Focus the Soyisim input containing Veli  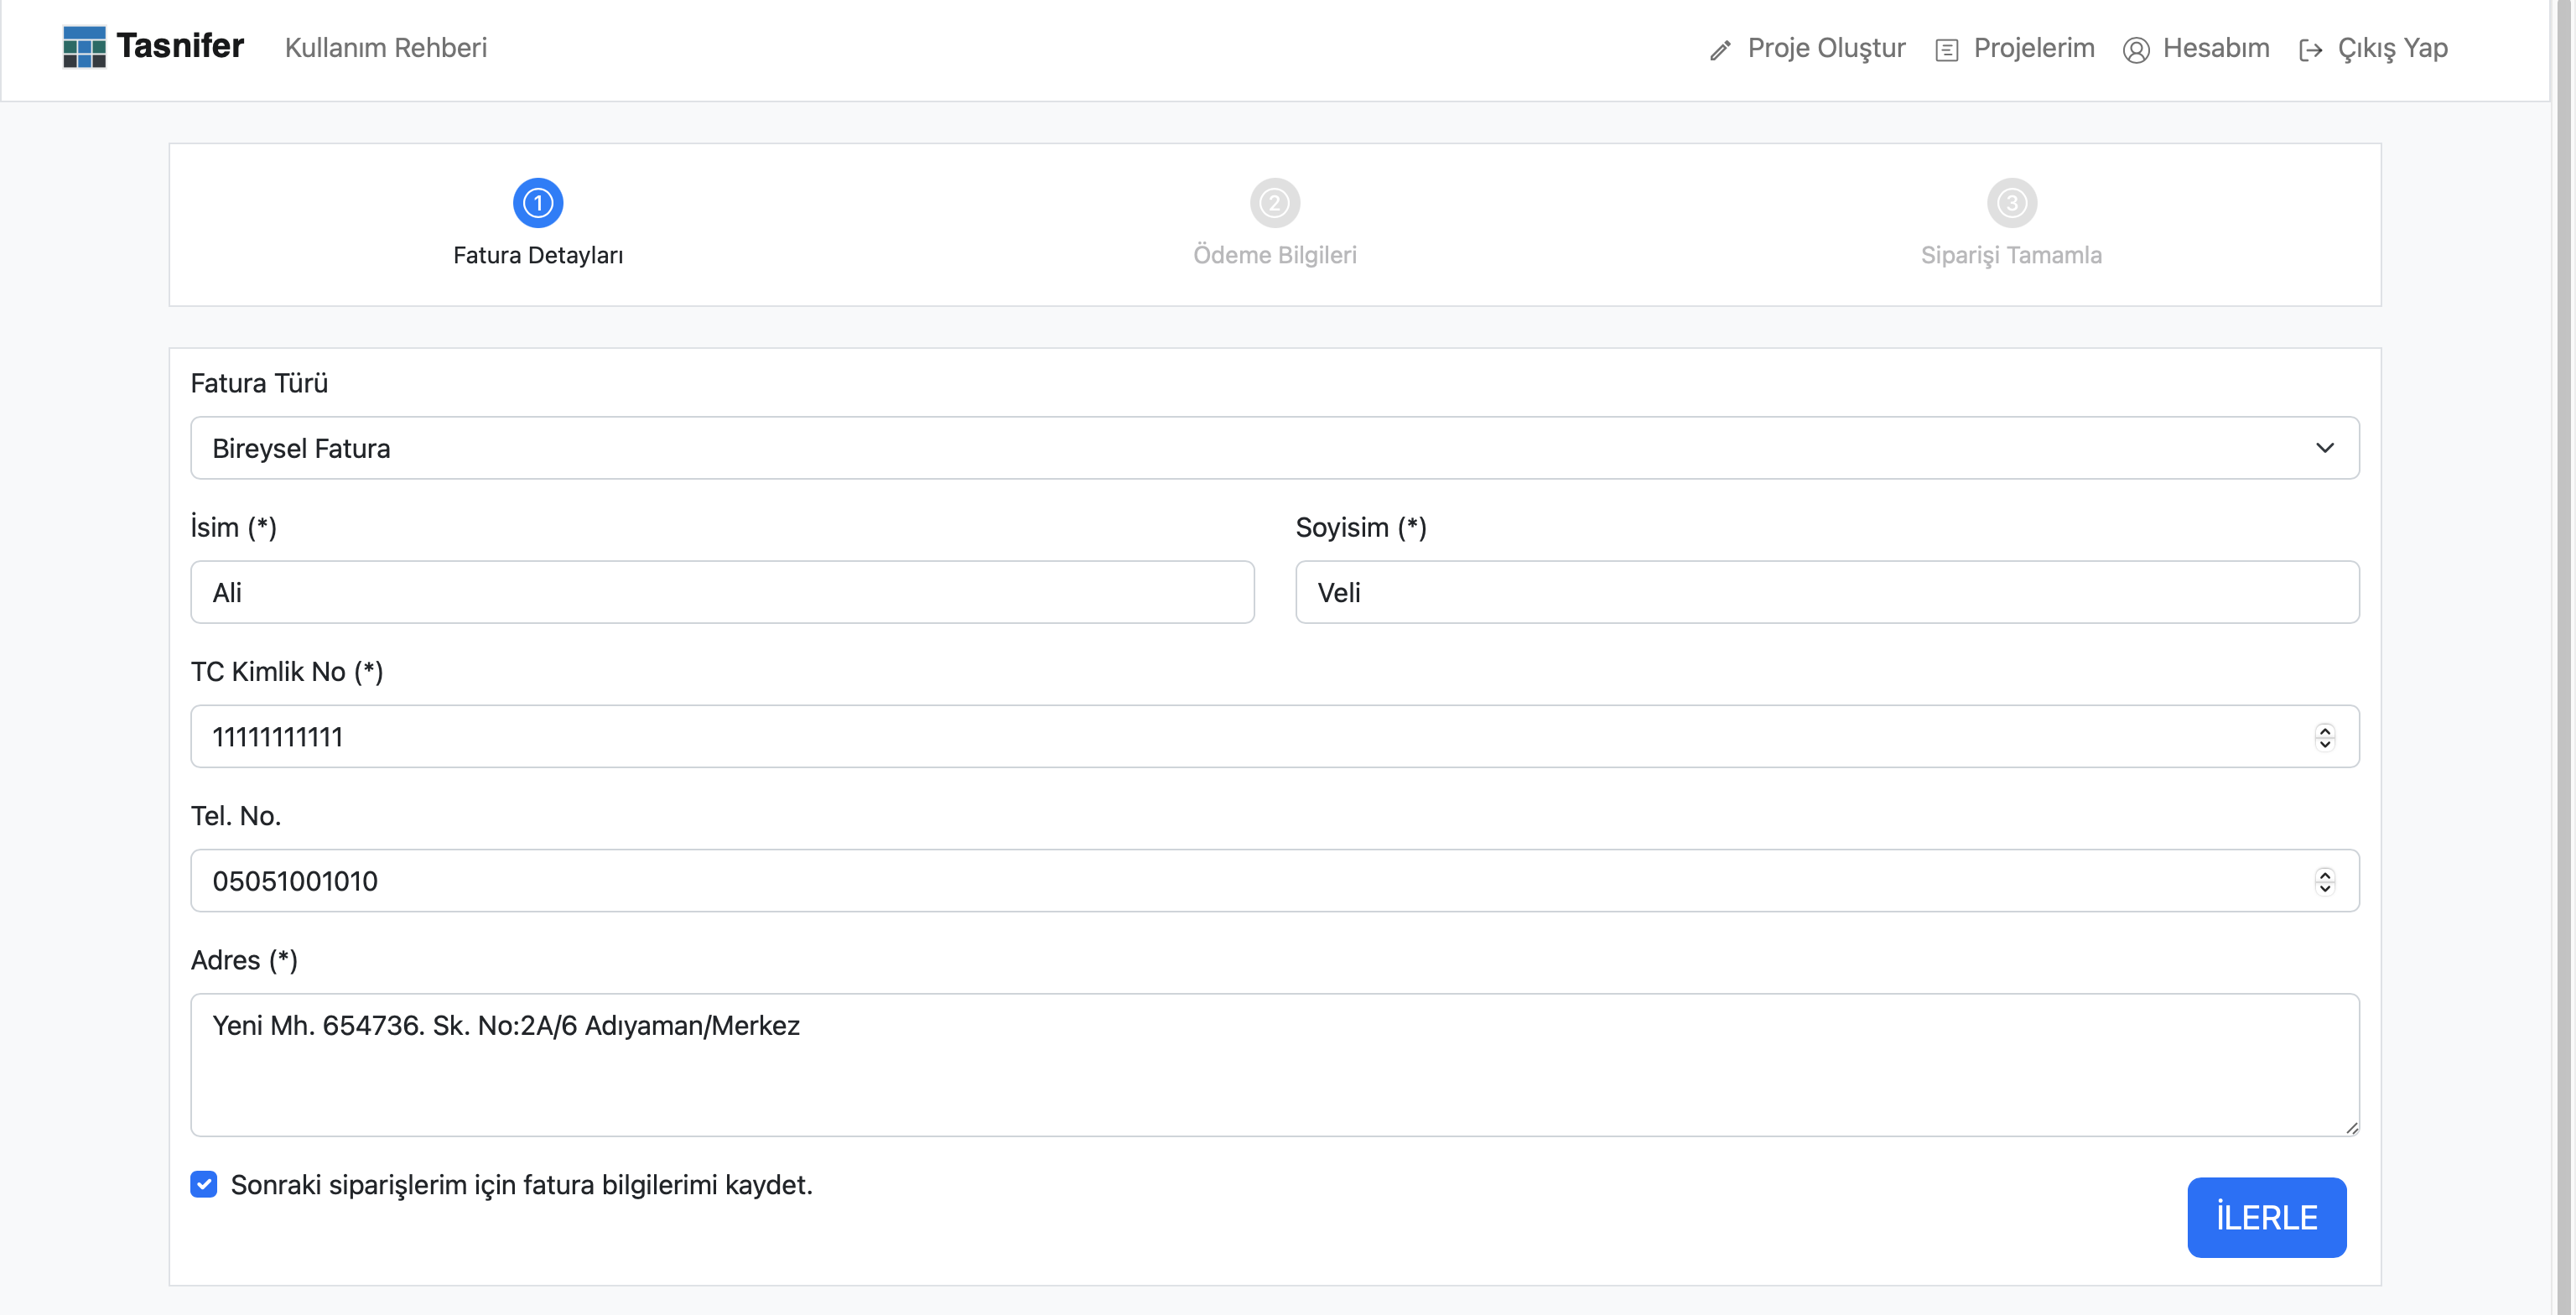pyautogui.click(x=1827, y=592)
